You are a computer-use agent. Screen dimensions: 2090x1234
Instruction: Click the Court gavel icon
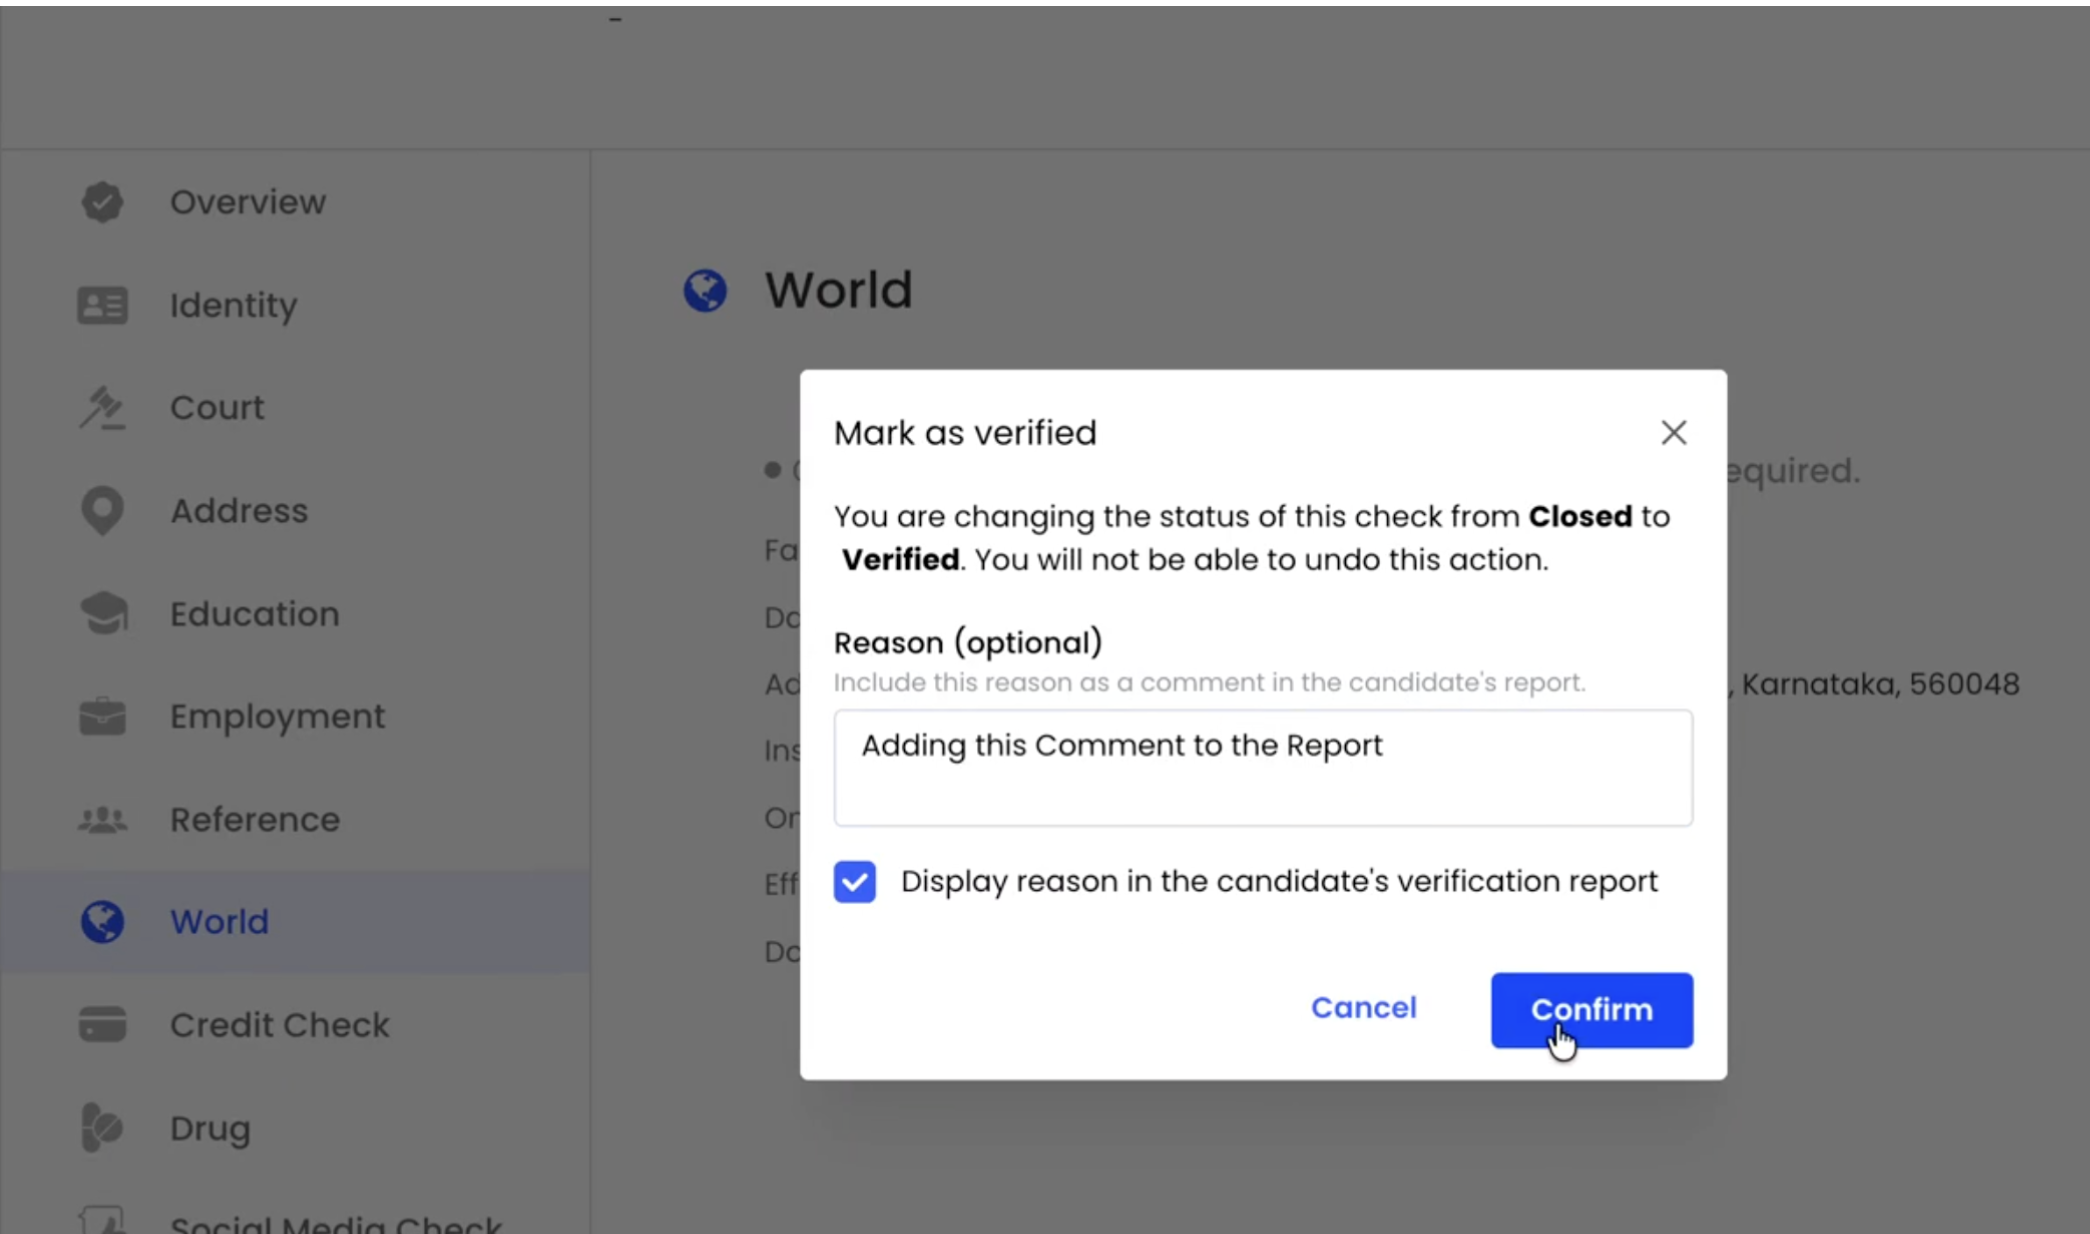coord(102,408)
